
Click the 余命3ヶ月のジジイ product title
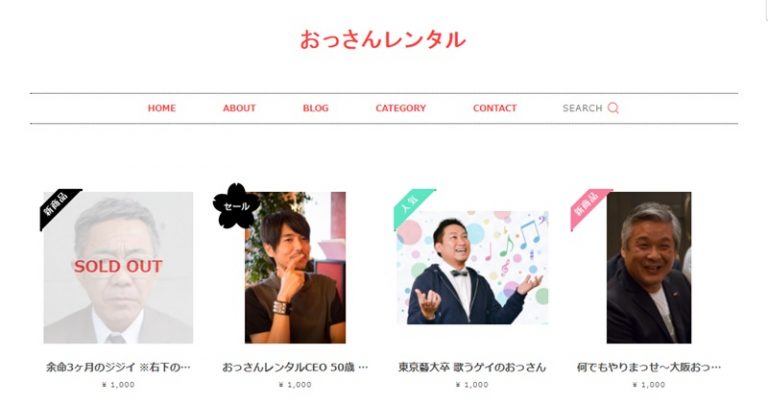point(118,367)
